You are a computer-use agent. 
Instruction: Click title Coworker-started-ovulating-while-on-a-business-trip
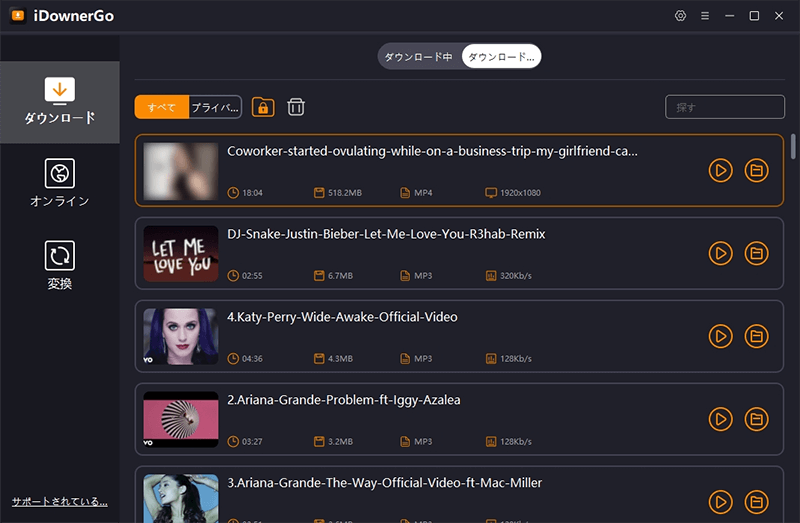(x=432, y=151)
